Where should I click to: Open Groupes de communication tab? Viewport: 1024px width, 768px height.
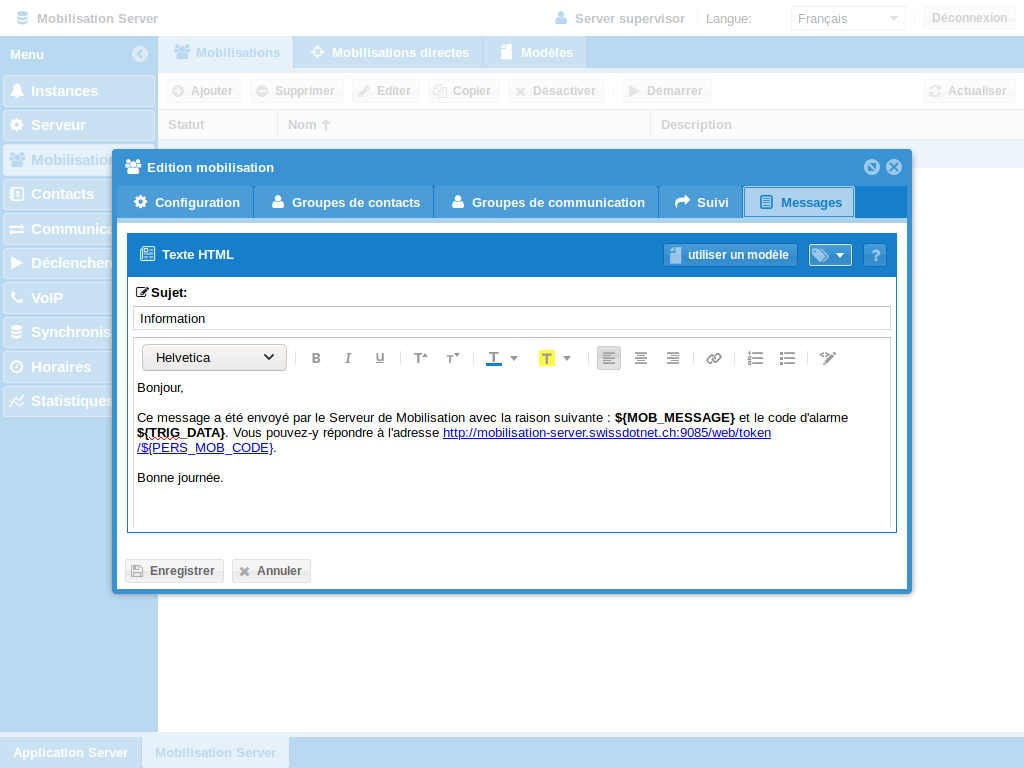[547, 202]
